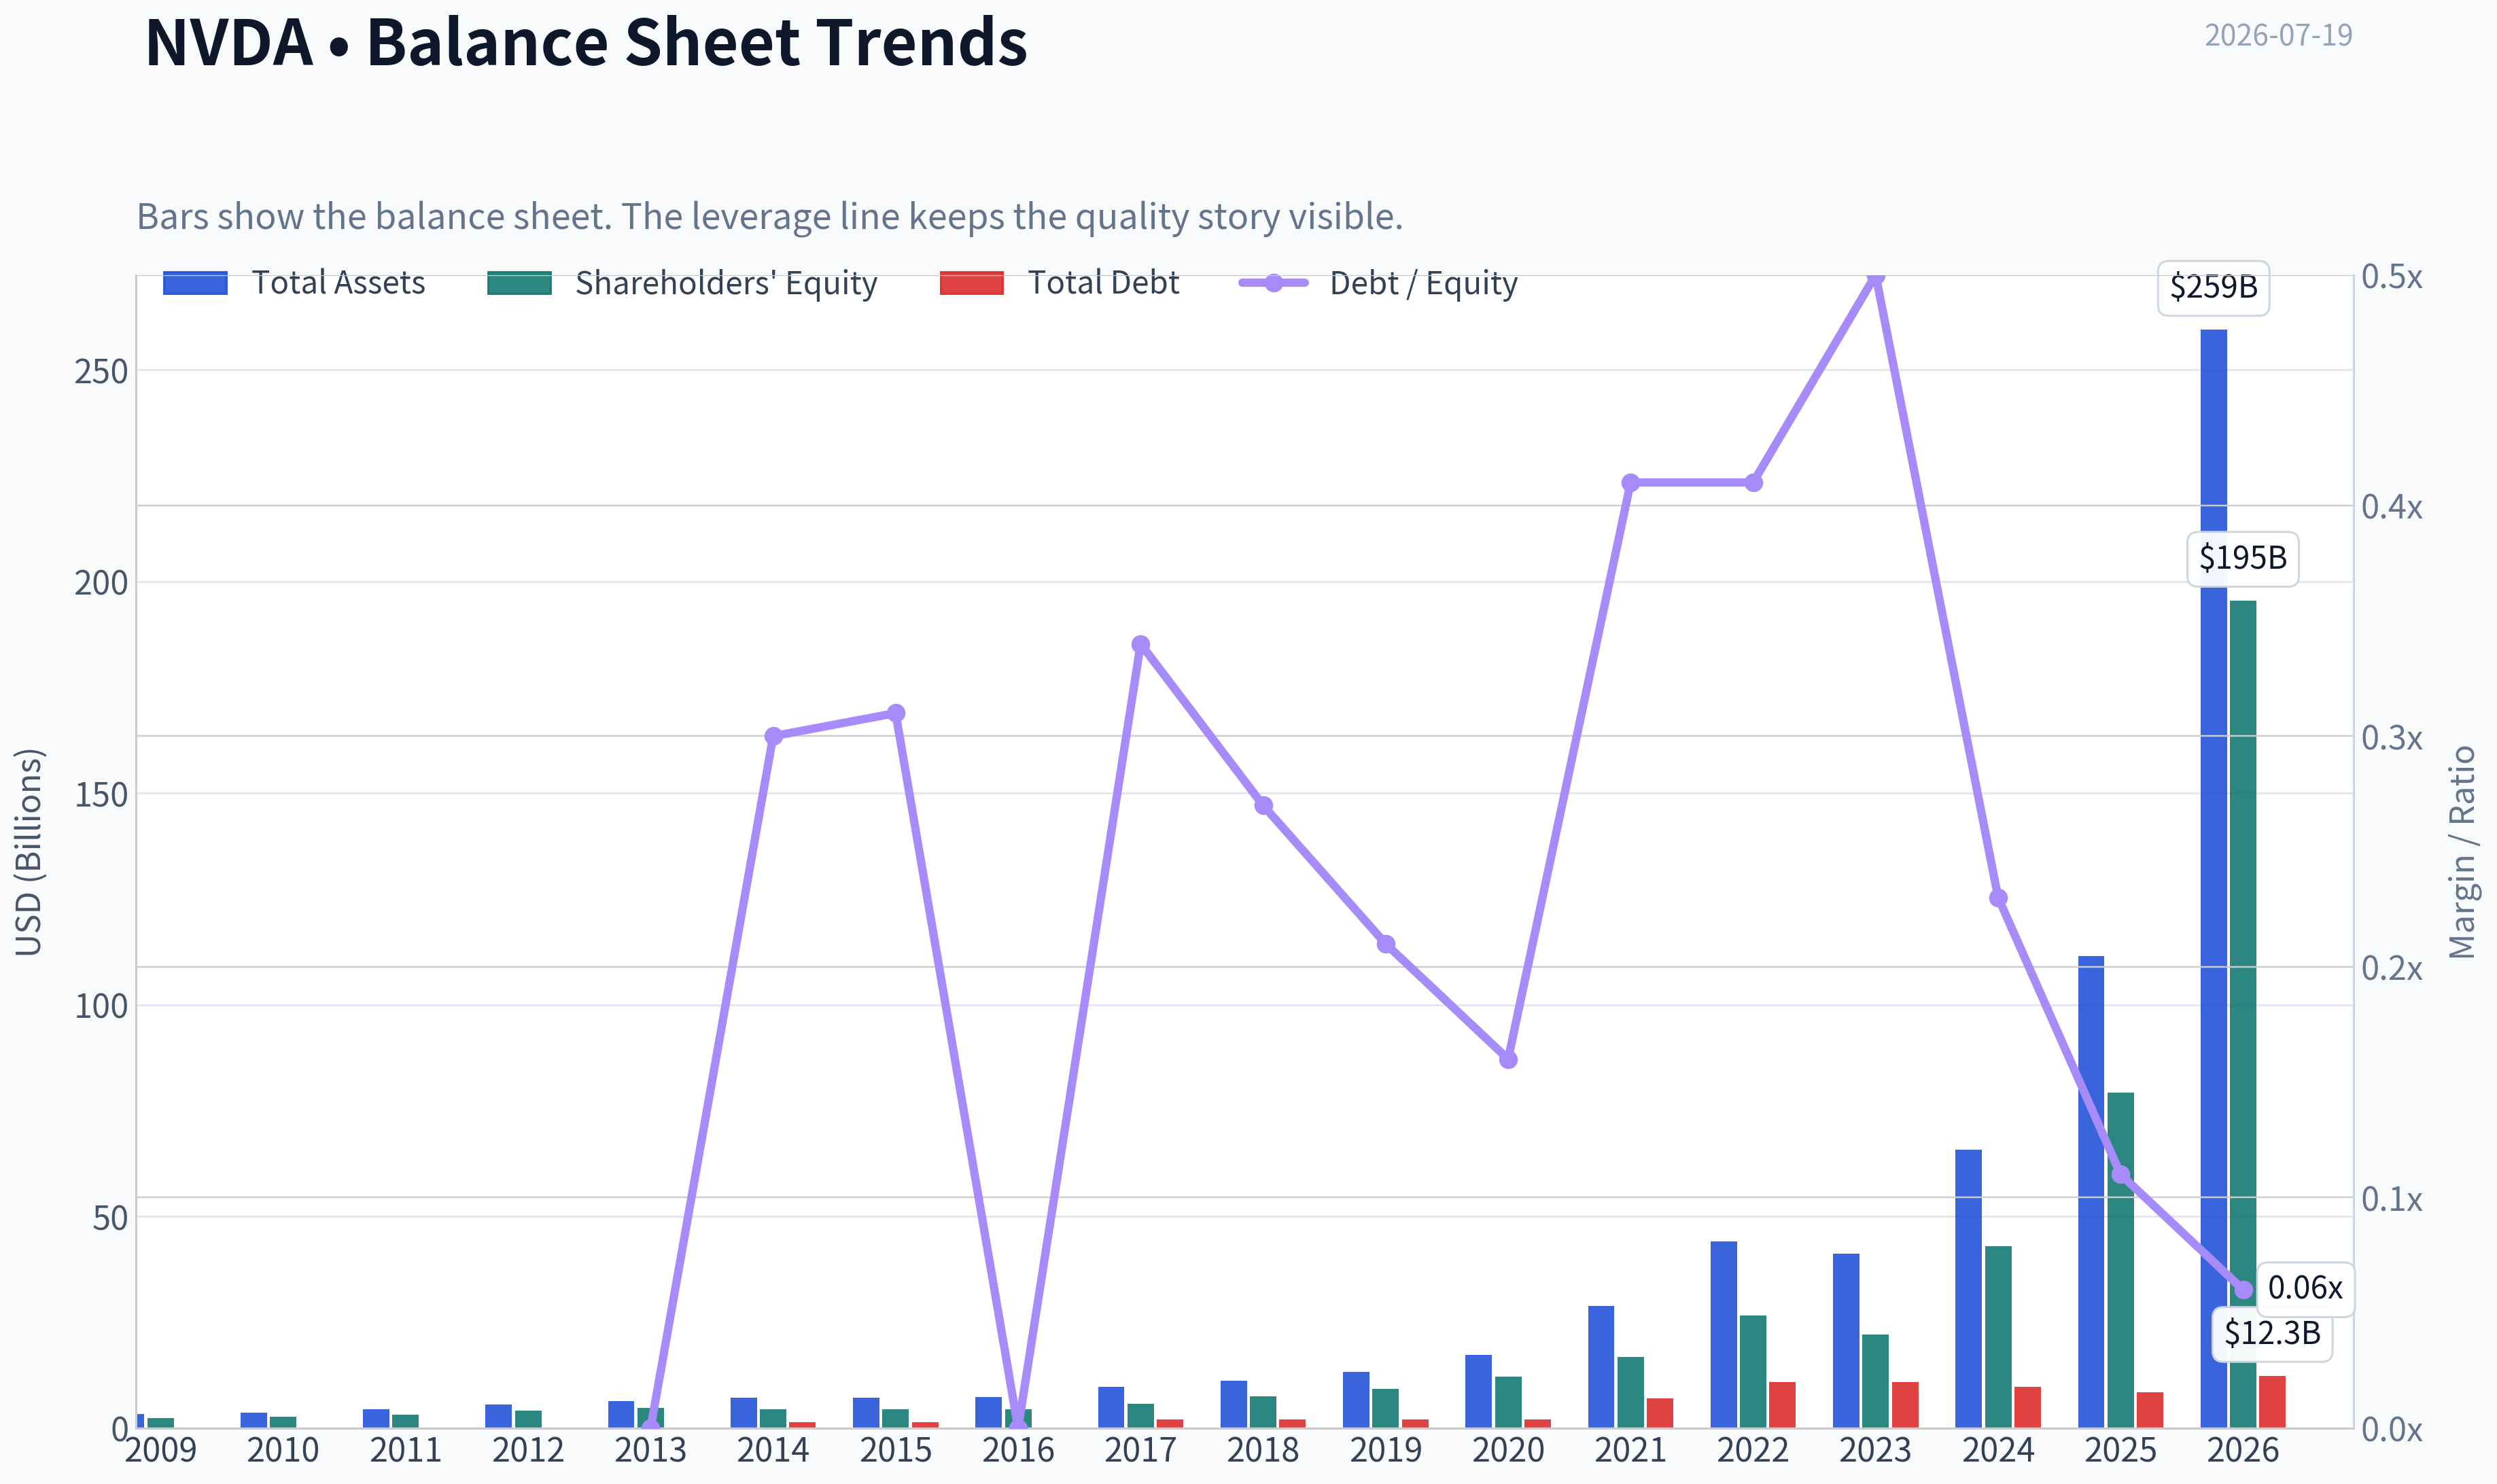The image size is (2497, 1484).
Task: Click the 2023 Debt/Equity peak point
Action: pyautogui.click(x=1876, y=276)
